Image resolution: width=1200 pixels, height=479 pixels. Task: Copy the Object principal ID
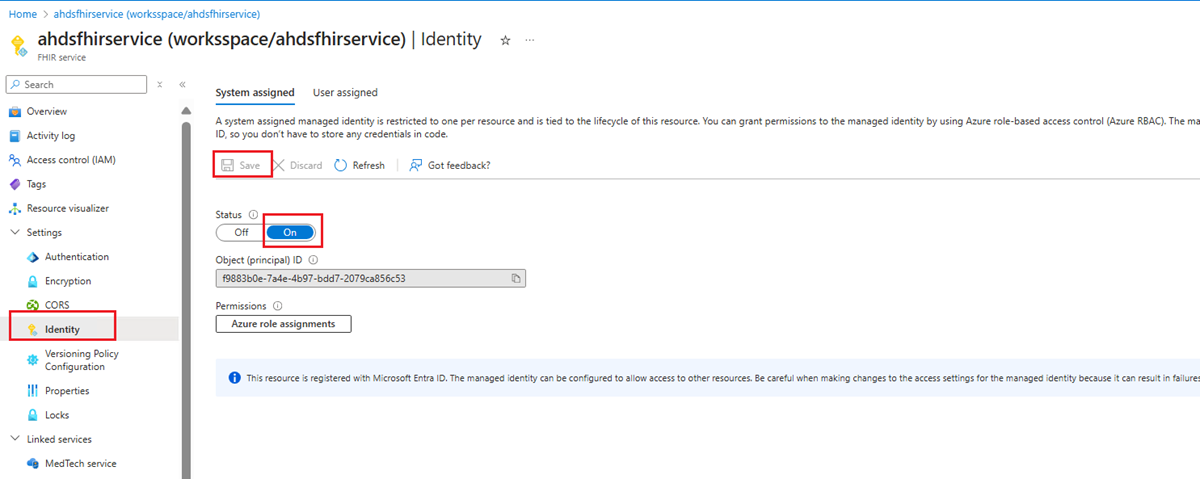516,278
